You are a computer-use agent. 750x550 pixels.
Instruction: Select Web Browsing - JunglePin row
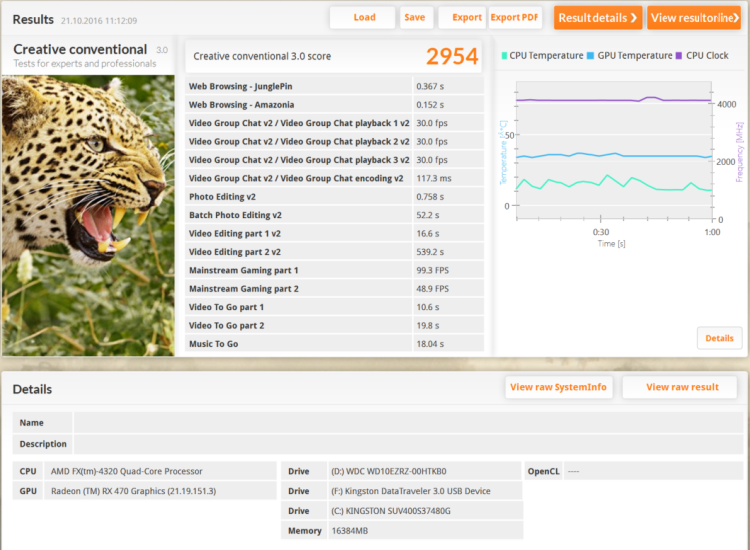click(334, 86)
